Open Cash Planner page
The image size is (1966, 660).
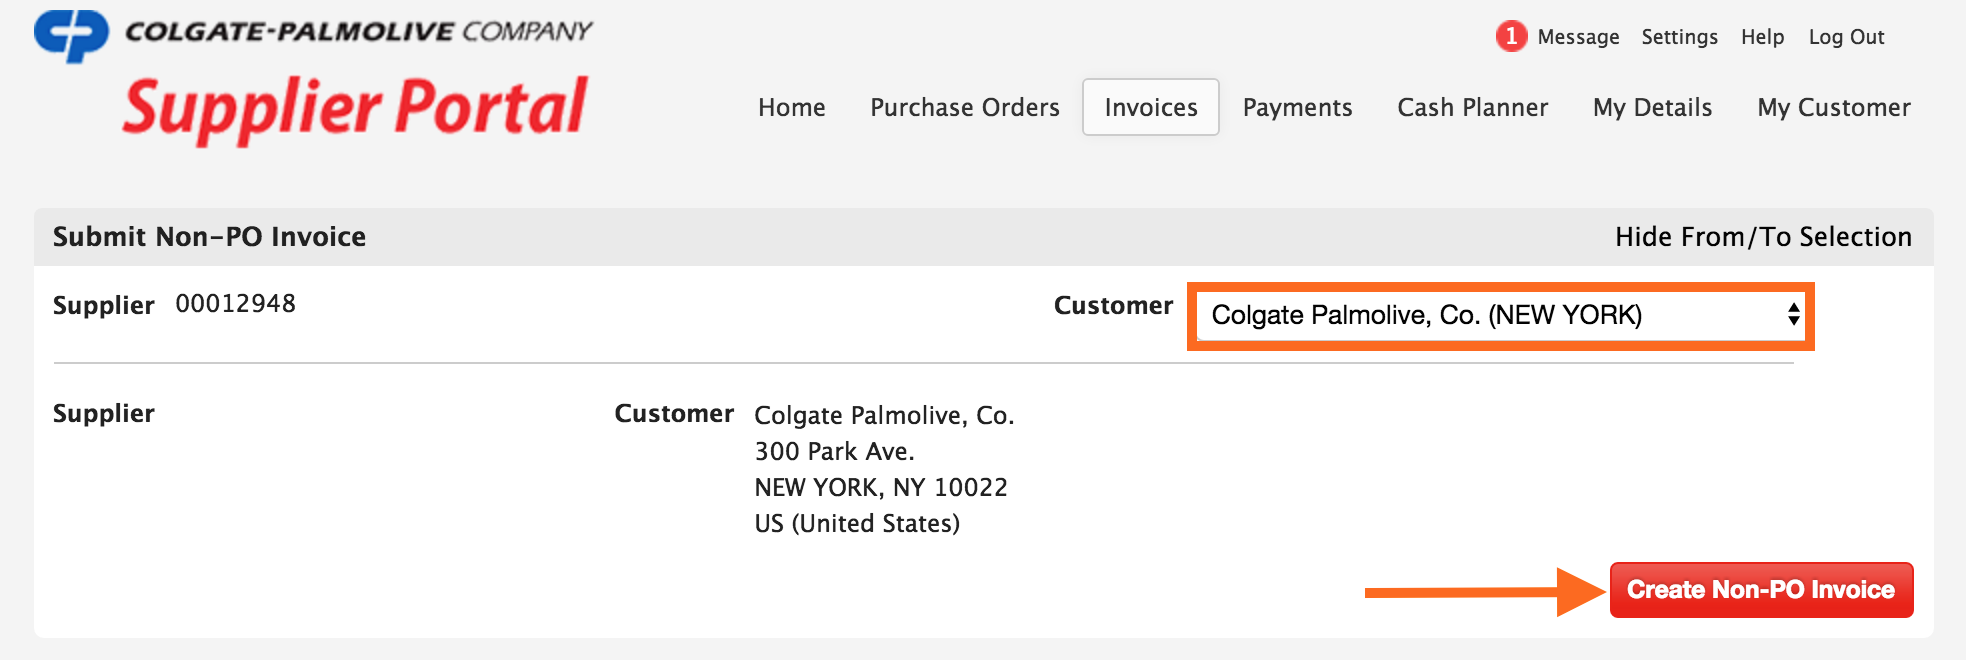(x=1472, y=107)
